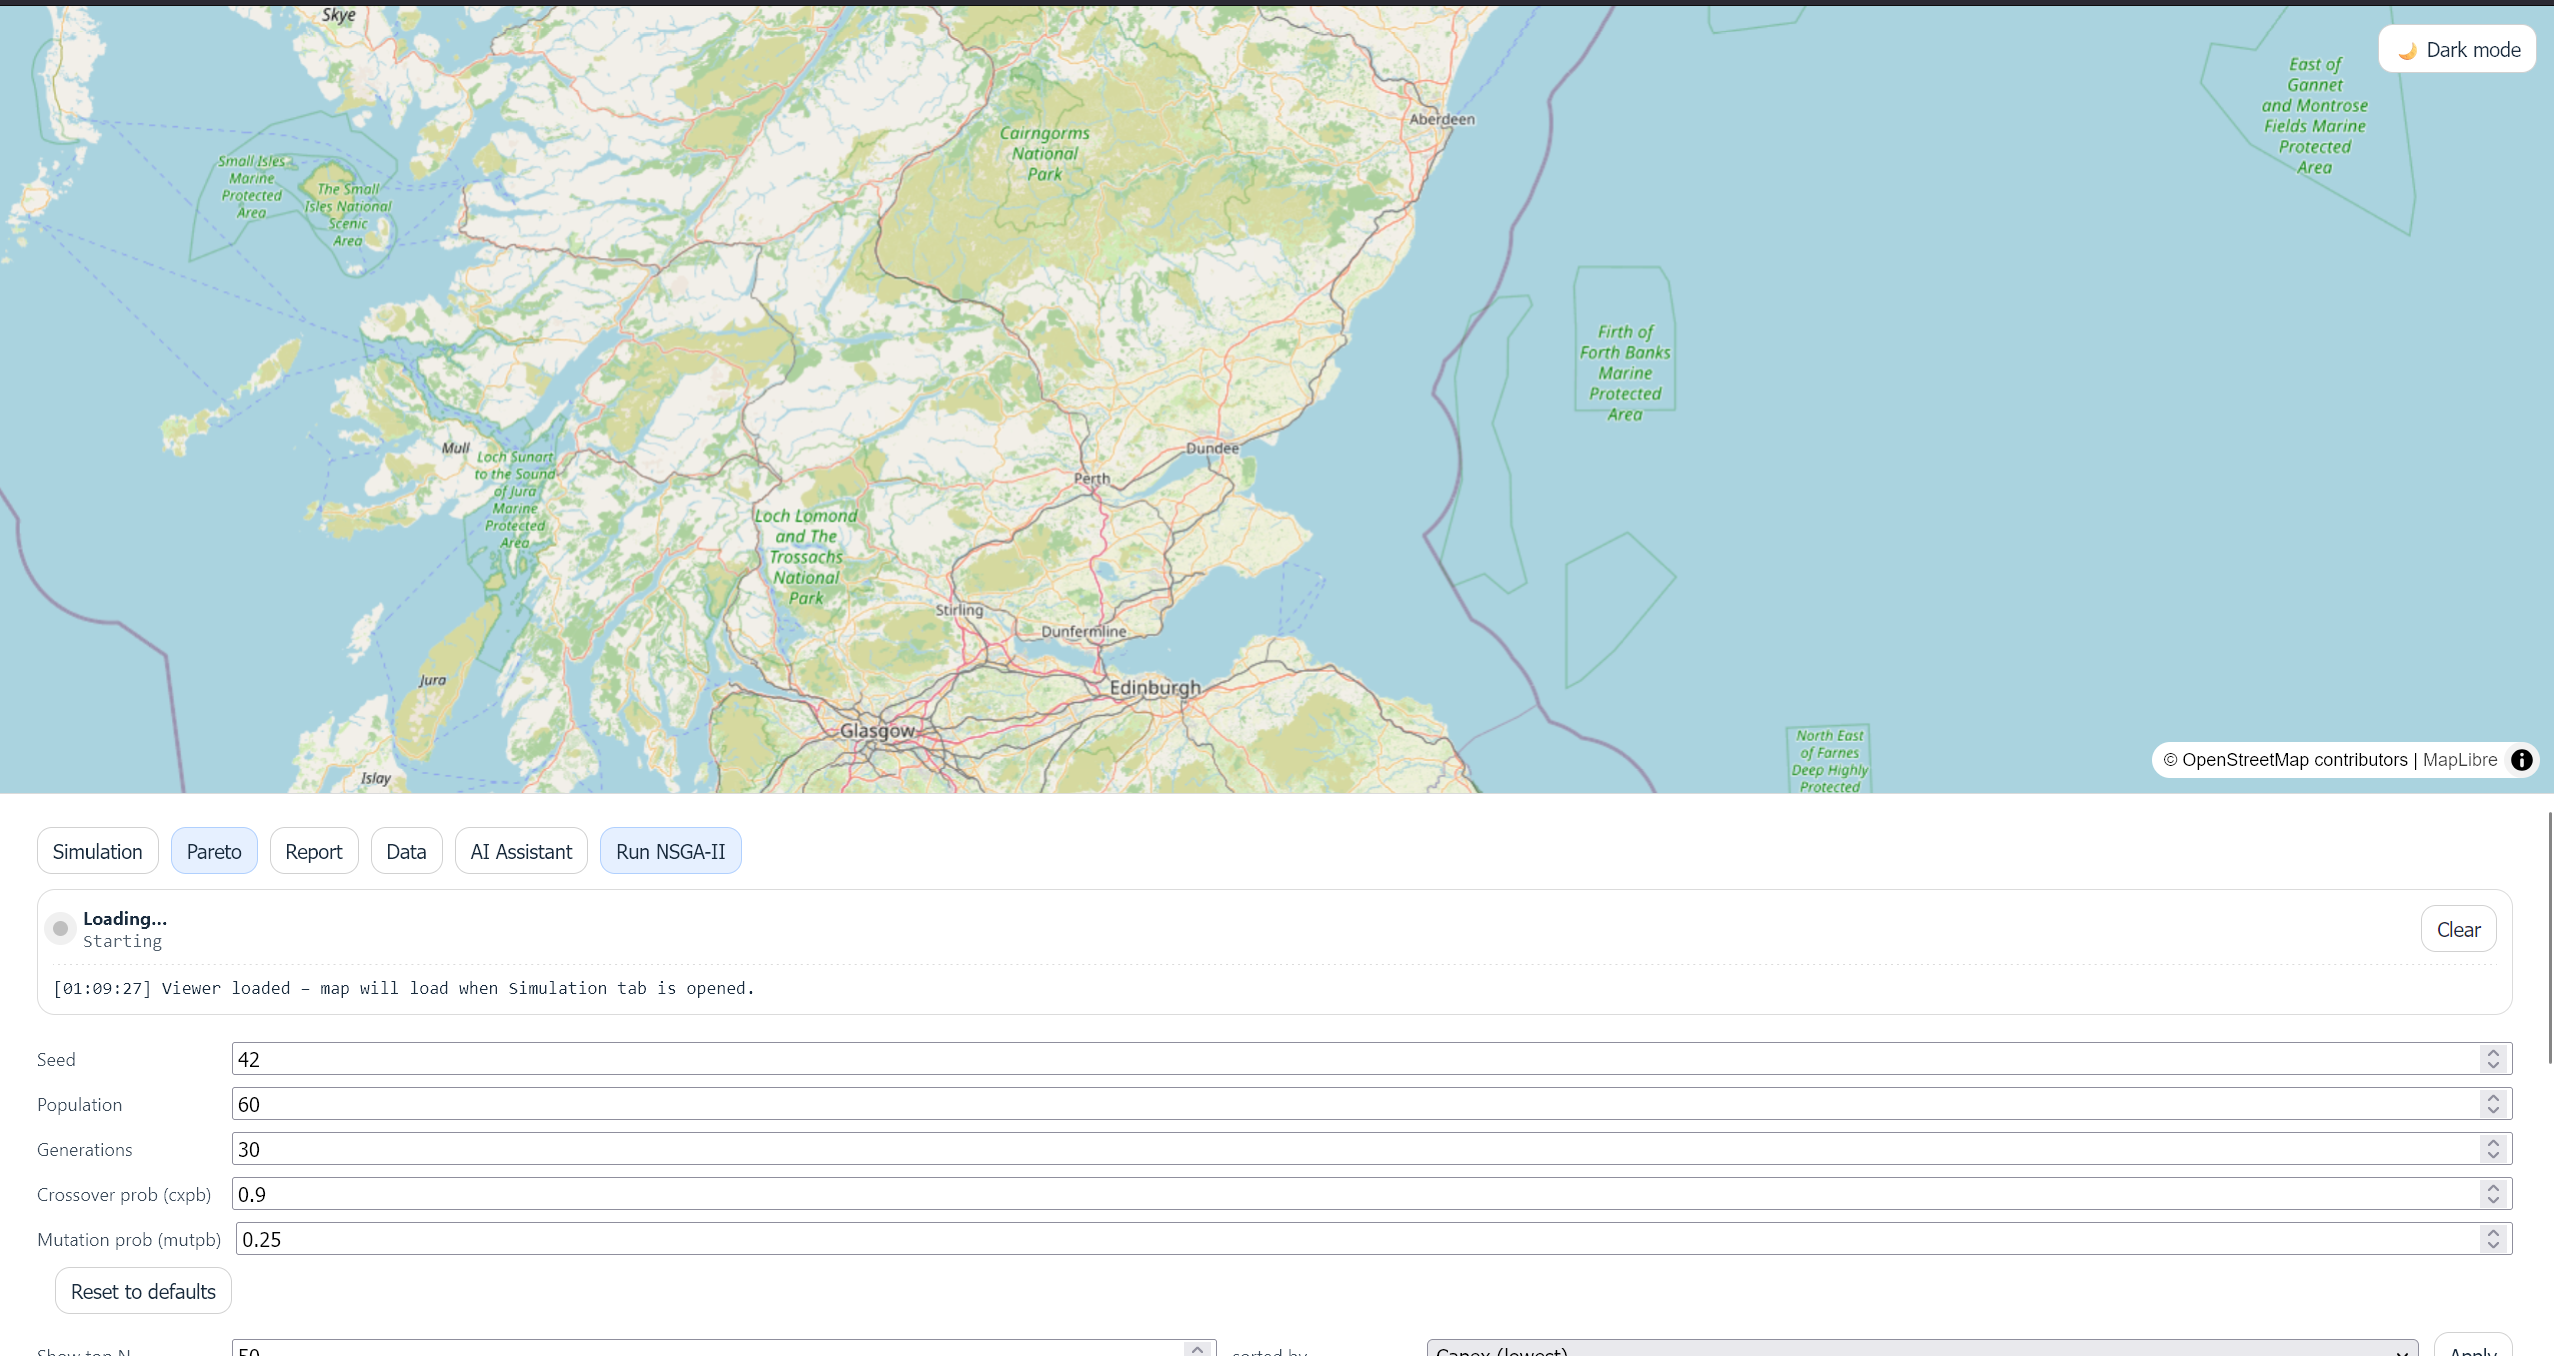Click the crescent moon icon in Dark mode
This screenshot has width=2554, height=1356.
click(x=2407, y=50)
